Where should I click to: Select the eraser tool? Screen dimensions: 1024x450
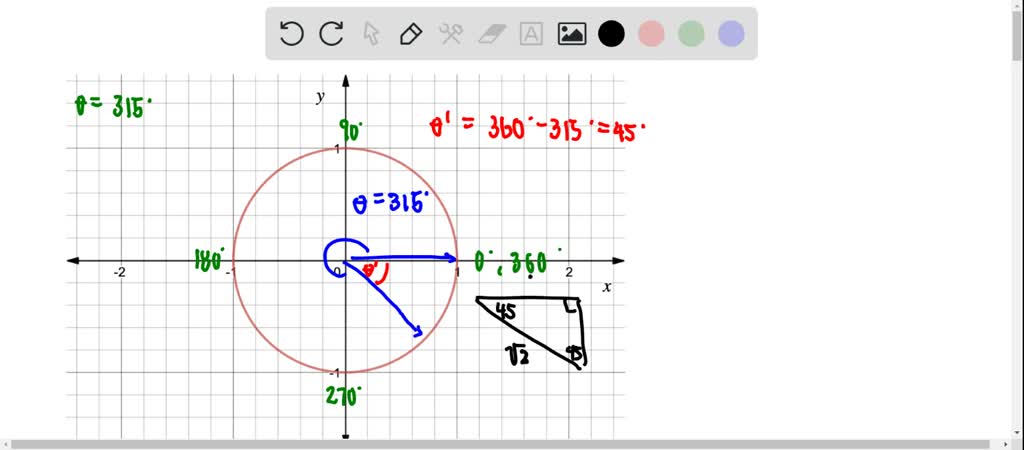point(491,33)
